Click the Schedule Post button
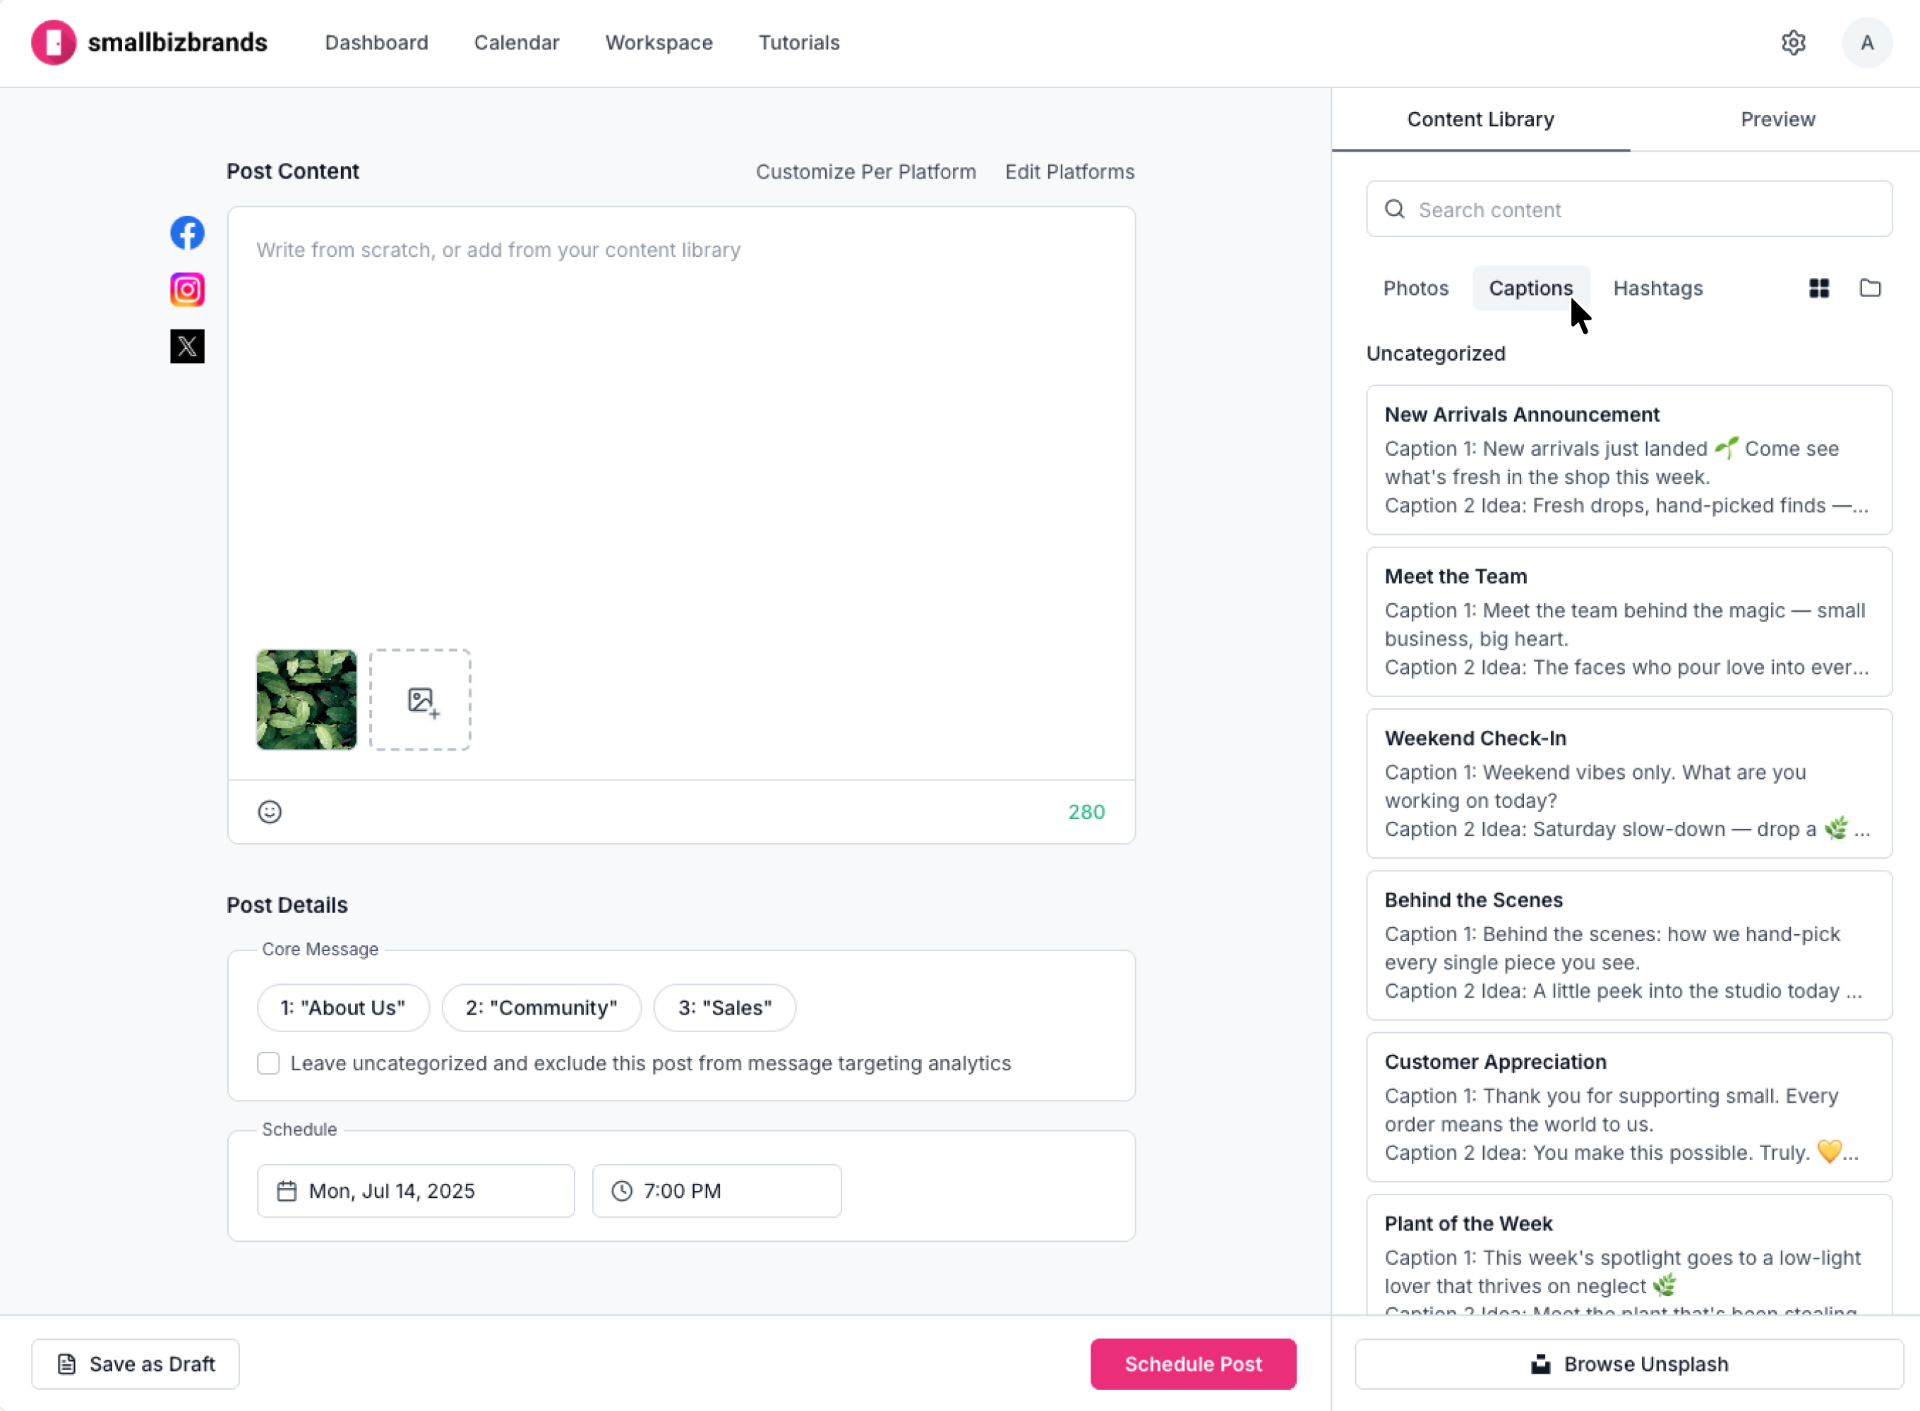Viewport: 1920px width, 1411px height. 1193,1364
